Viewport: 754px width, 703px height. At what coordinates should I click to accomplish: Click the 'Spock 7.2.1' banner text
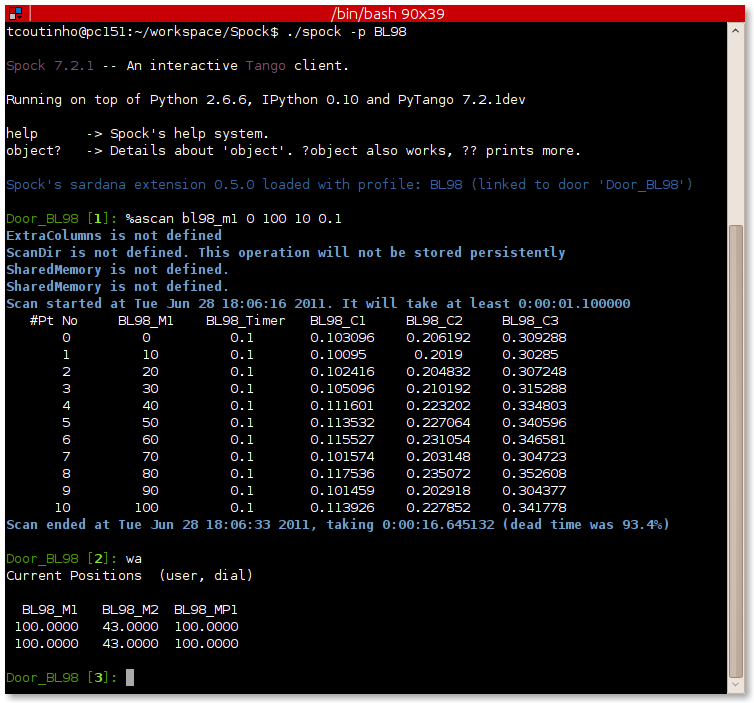coord(50,65)
